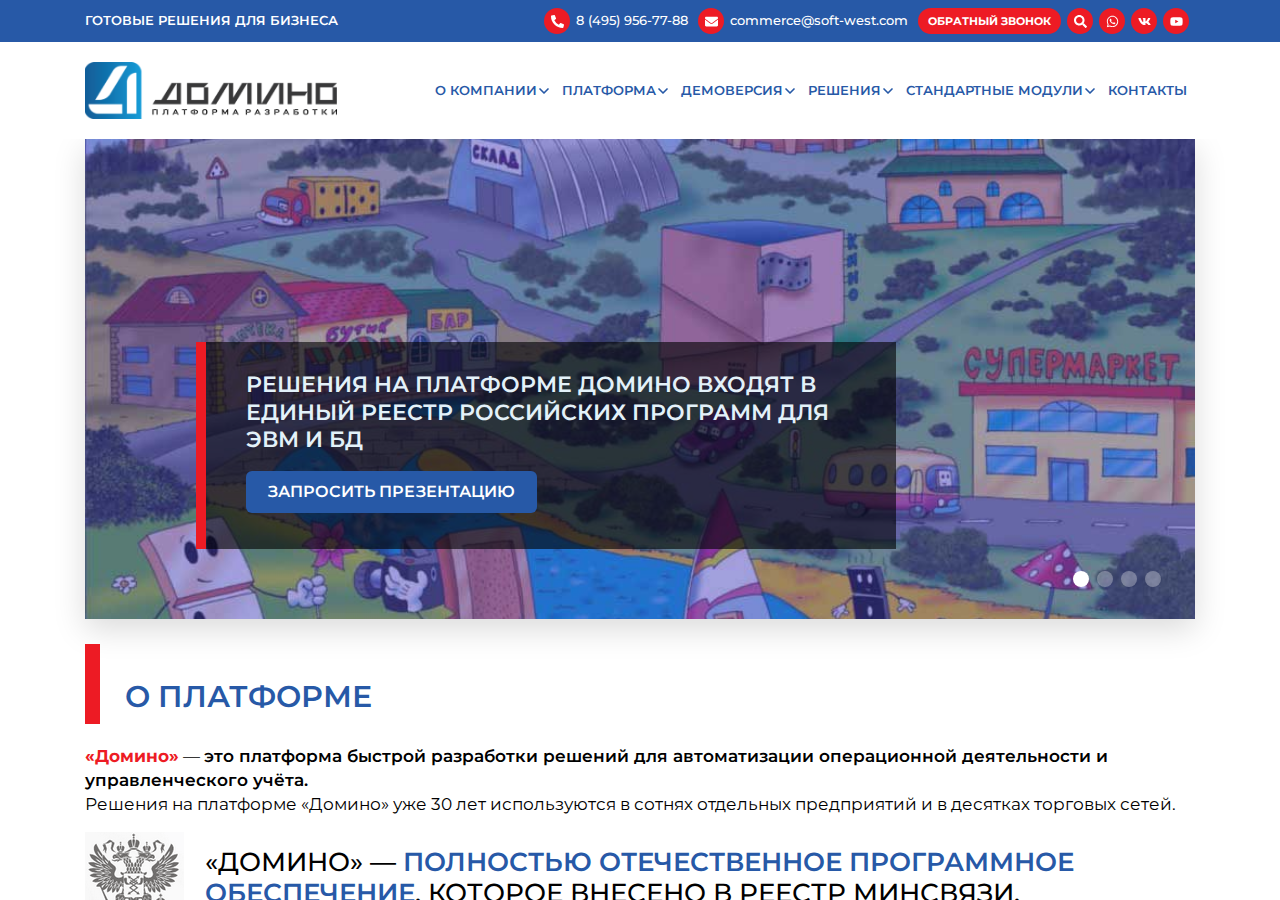Go to the Контакты page
Image resolution: width=1280 pixels, height=900 pixels.
point(1147,90)
